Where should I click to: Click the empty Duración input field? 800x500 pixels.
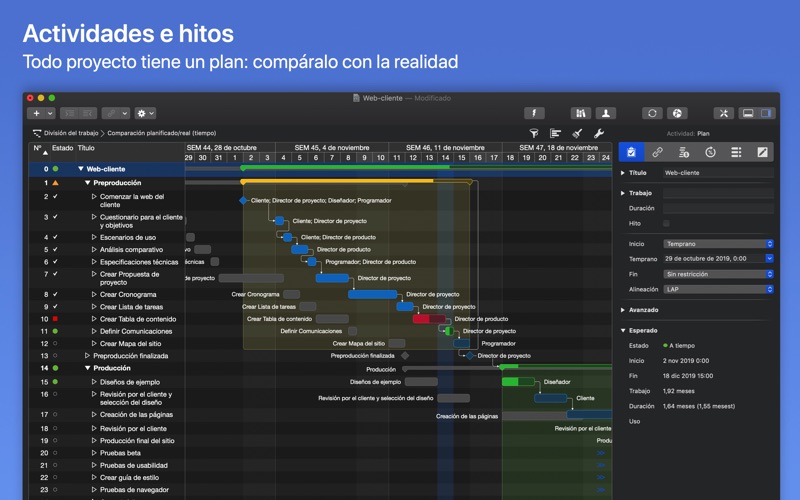[x=718, y=208]
